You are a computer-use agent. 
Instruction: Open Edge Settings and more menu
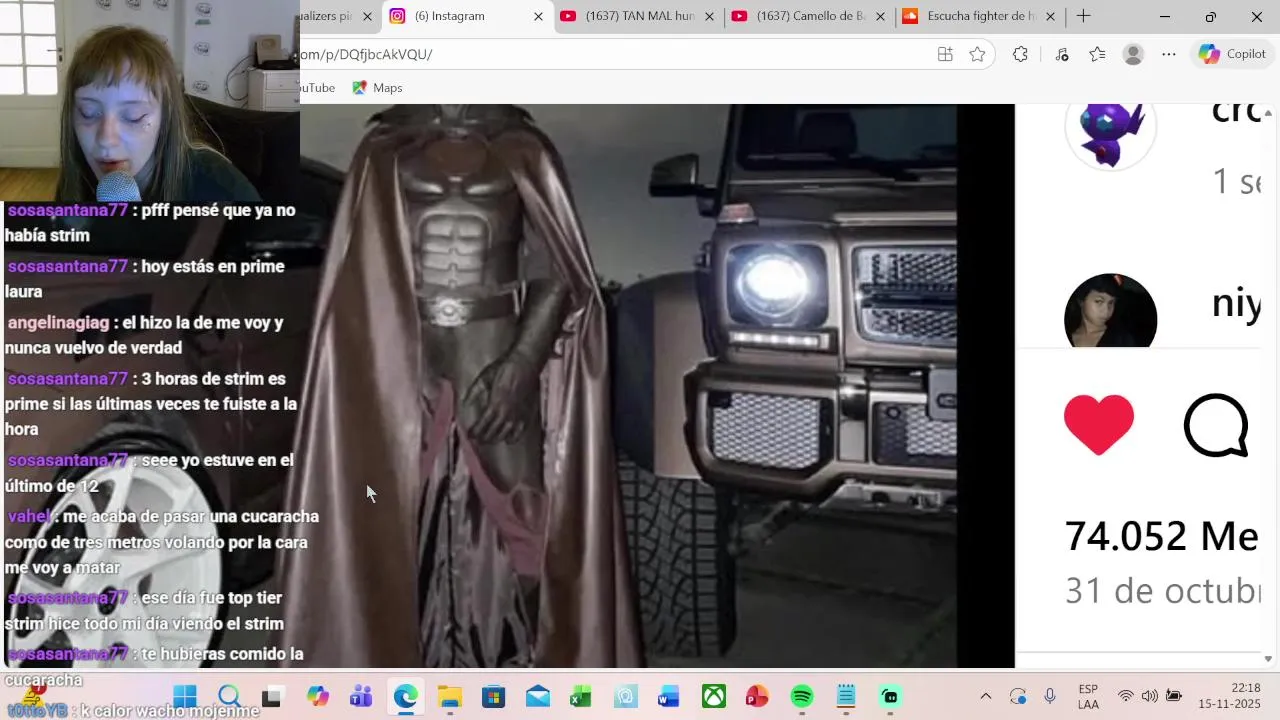[1169, 54]
